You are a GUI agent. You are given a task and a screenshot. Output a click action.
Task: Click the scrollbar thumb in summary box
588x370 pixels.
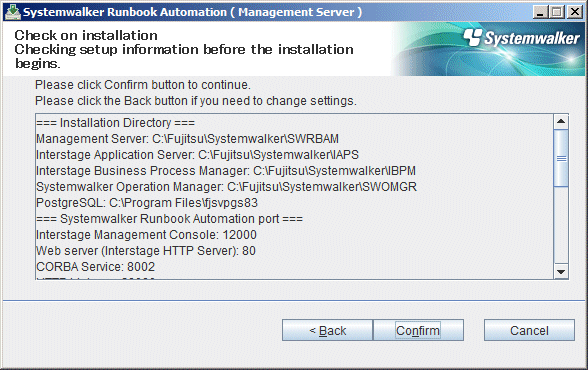coord(561,158)
